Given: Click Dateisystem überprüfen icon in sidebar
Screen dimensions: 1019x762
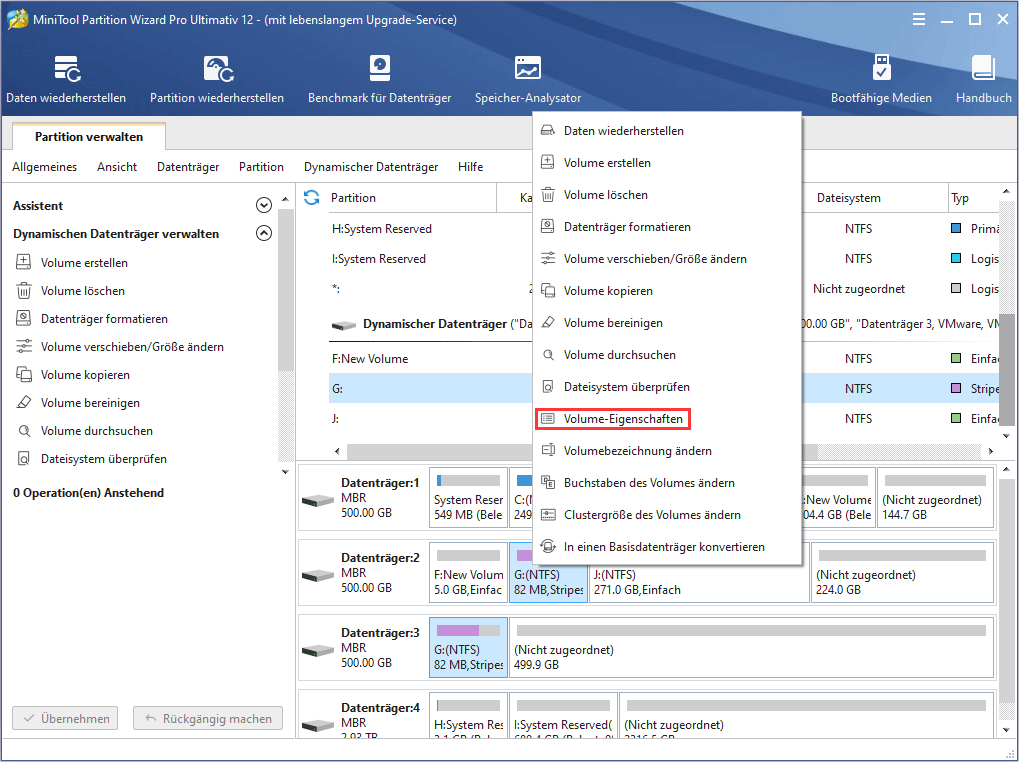Looking at the screenshot, I should point(23,458).
